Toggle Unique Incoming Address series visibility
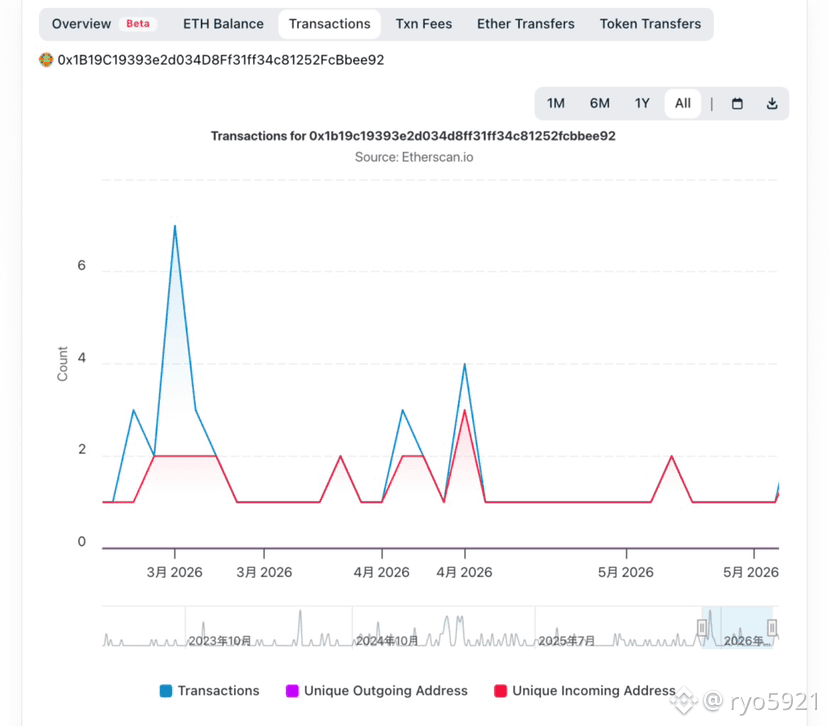The image size is (829, 726). [585, 691]
